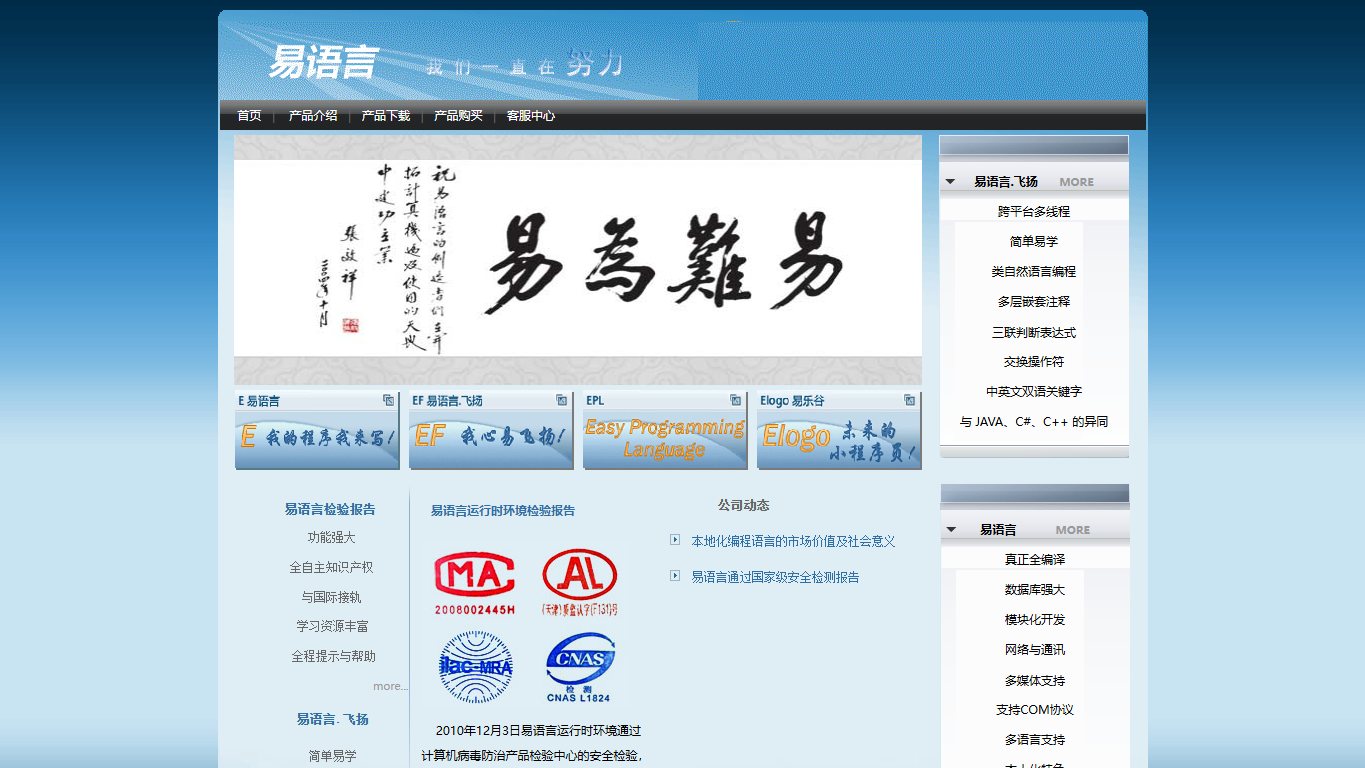Open popup icon on Elogo 易乐谷 card
Viewport: 1365px width, 768px height.
[910, 400]
